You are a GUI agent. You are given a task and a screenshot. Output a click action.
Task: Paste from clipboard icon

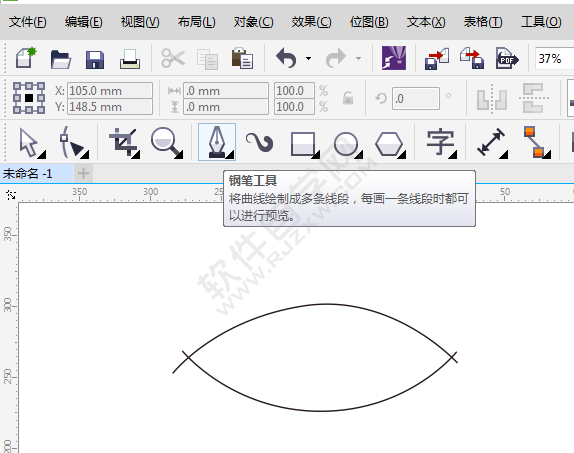click(x=242, y=58)
